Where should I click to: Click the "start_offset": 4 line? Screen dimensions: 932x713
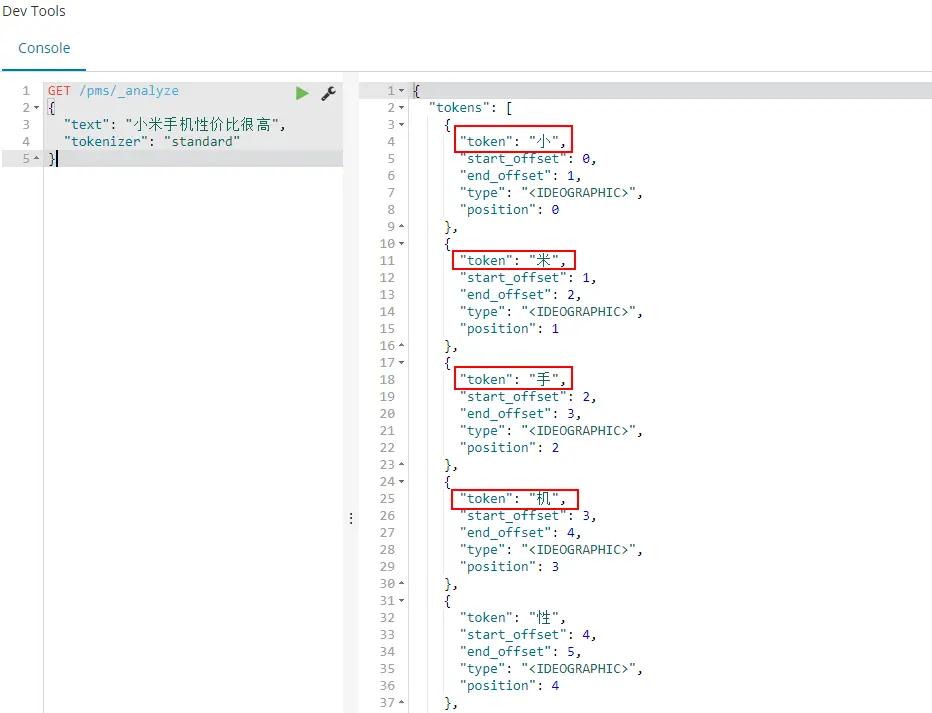528,635
